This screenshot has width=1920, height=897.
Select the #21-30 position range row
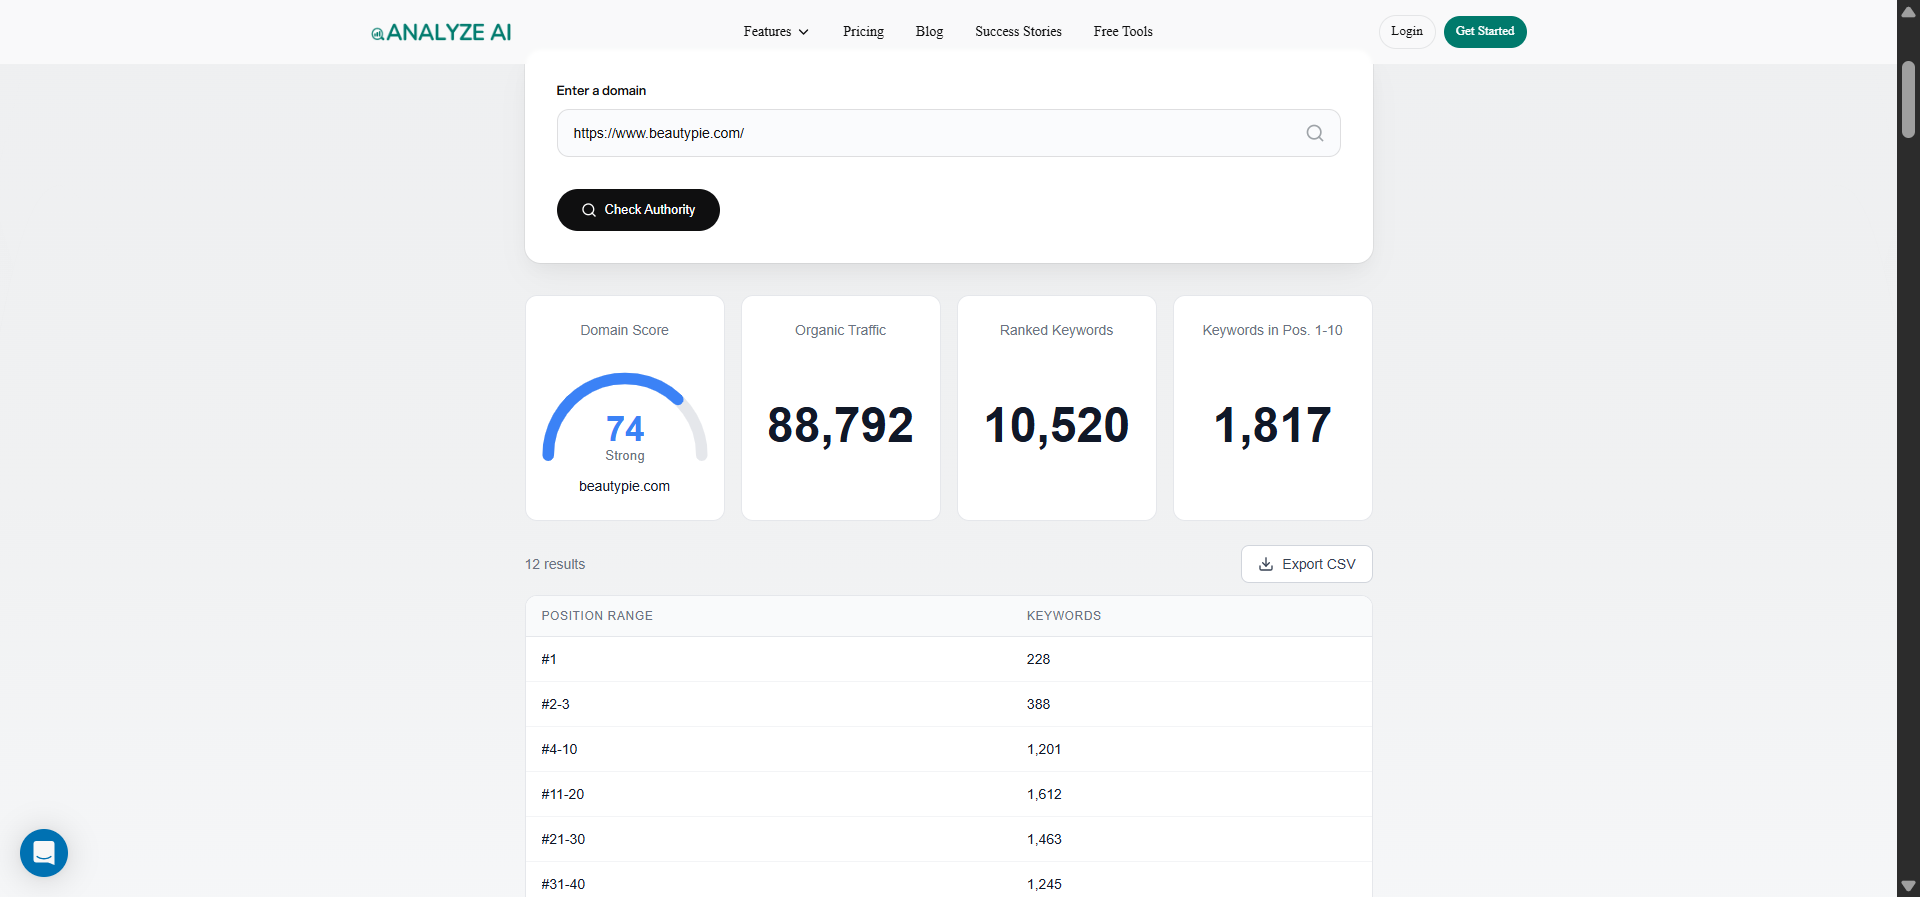click(x=948, y=839)
